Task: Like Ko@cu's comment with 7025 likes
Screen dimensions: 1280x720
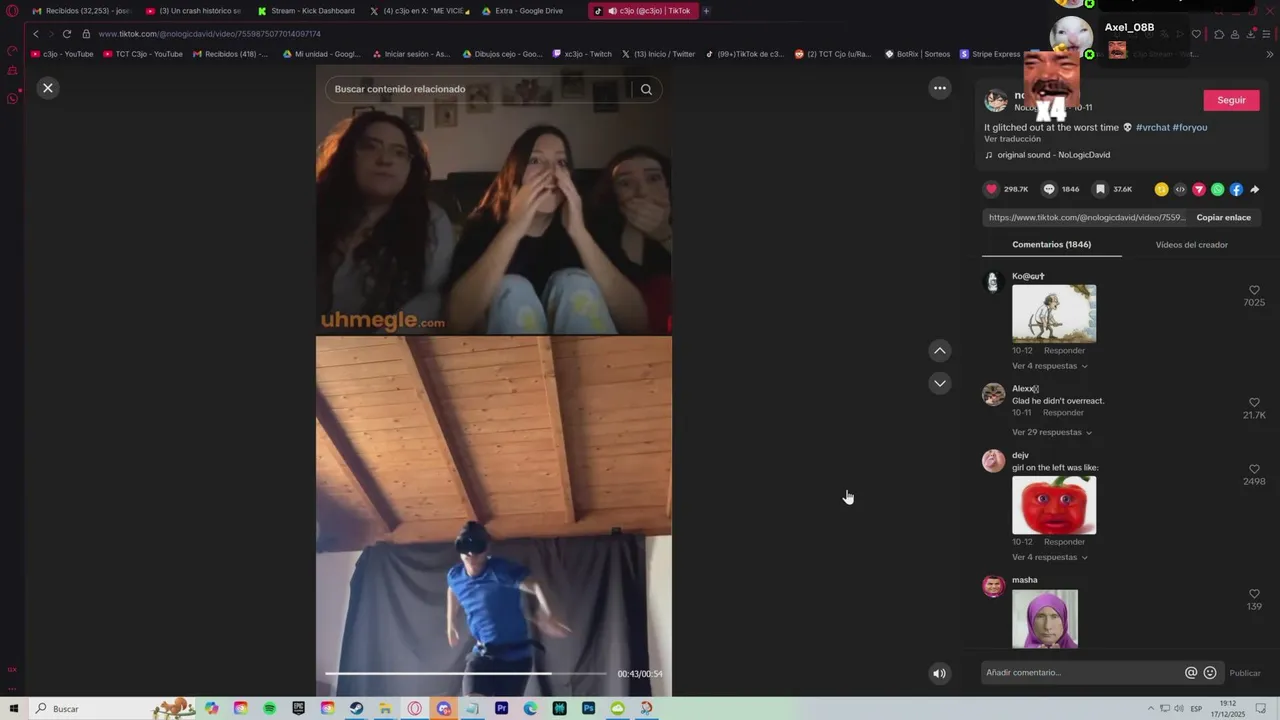Action: coord(1254,290)
